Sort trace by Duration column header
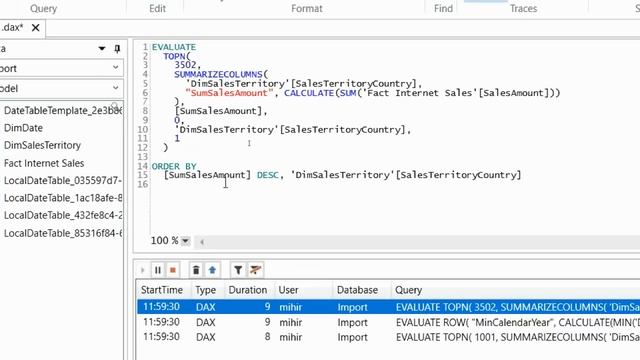Screen dimensions: 640x360 click(x=248, y=290)
